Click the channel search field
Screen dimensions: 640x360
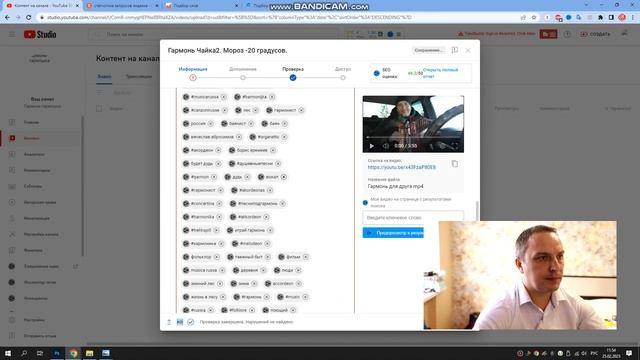pyautogui.click(x=212, y=34)
